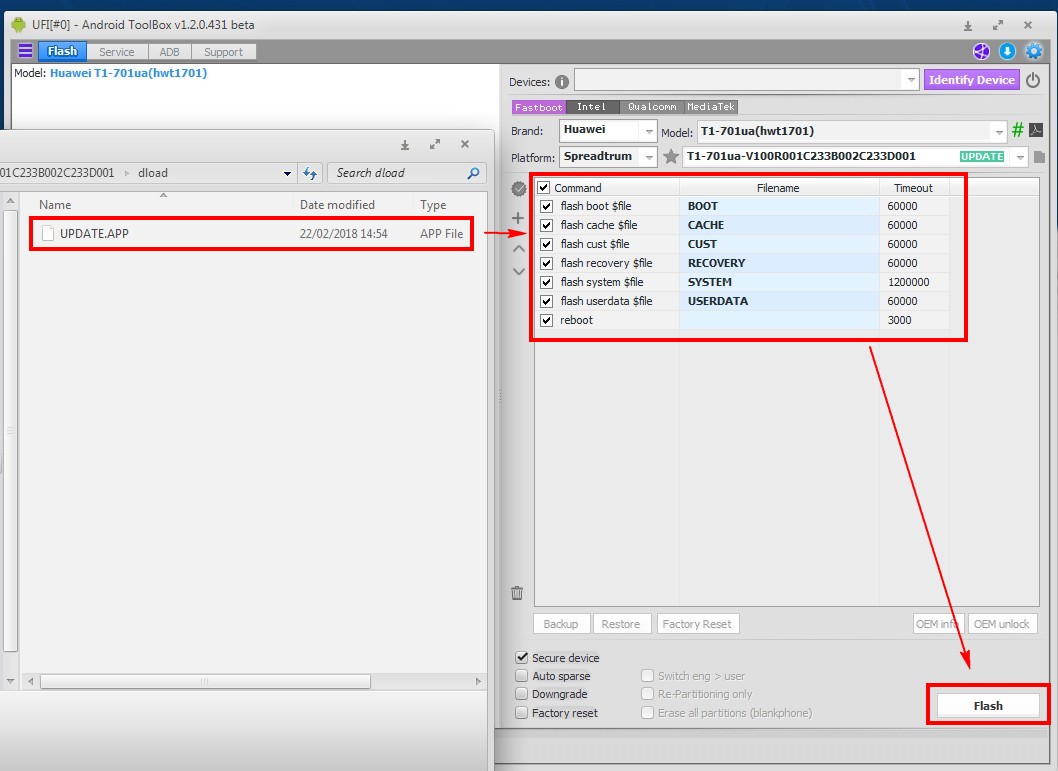Click the PDF document icon beside Model
1058x771 pixels.
click(x=1036, y=130)
